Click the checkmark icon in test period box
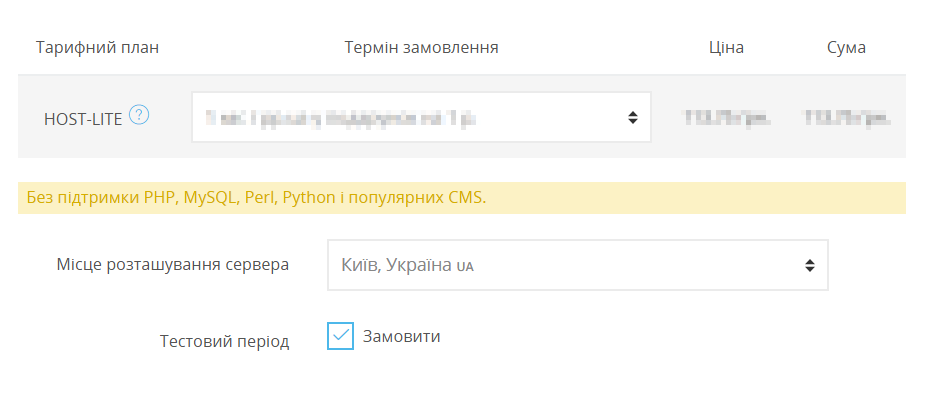The height and width of the screenshot is (399, 927). (x=340, y=335)
